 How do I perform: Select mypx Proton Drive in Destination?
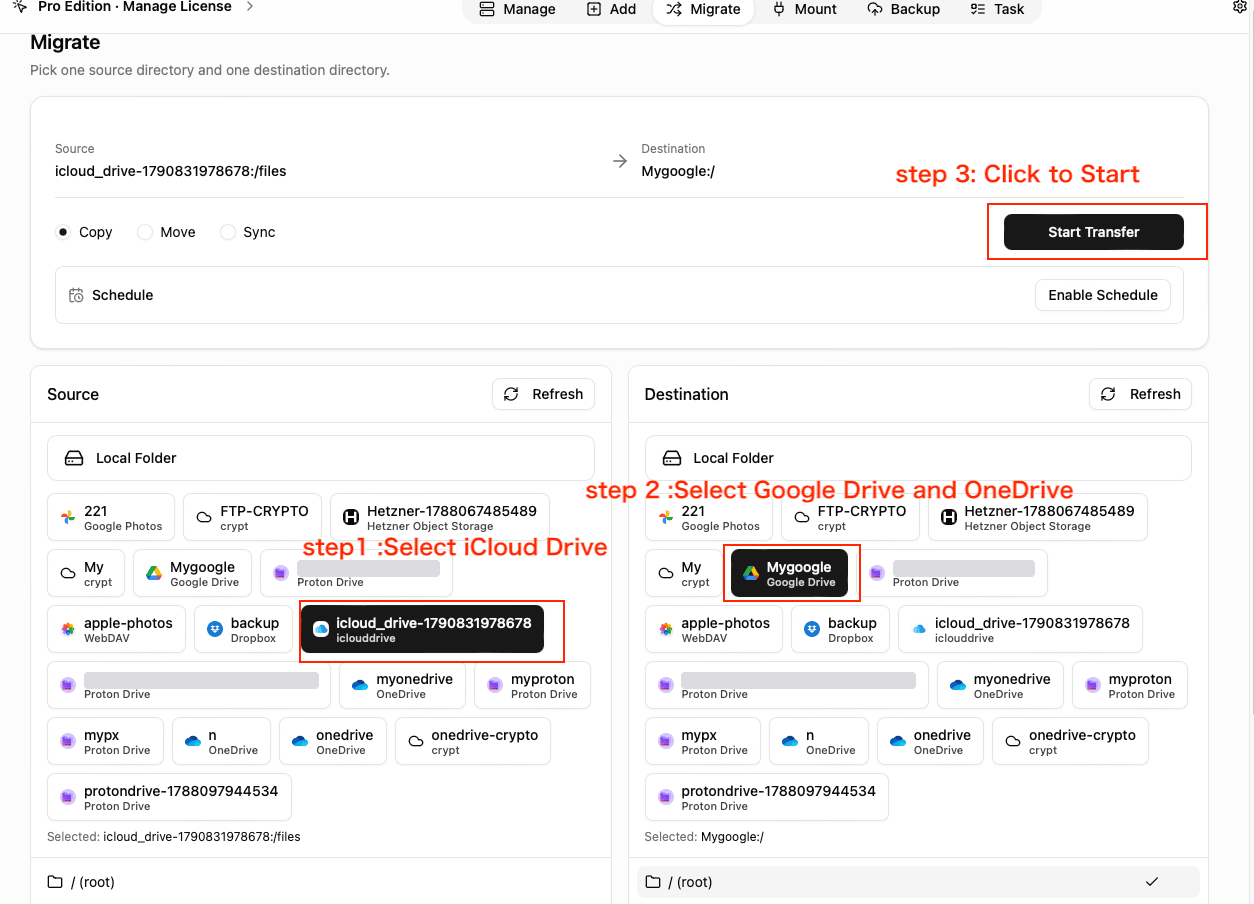click(703, 741)
